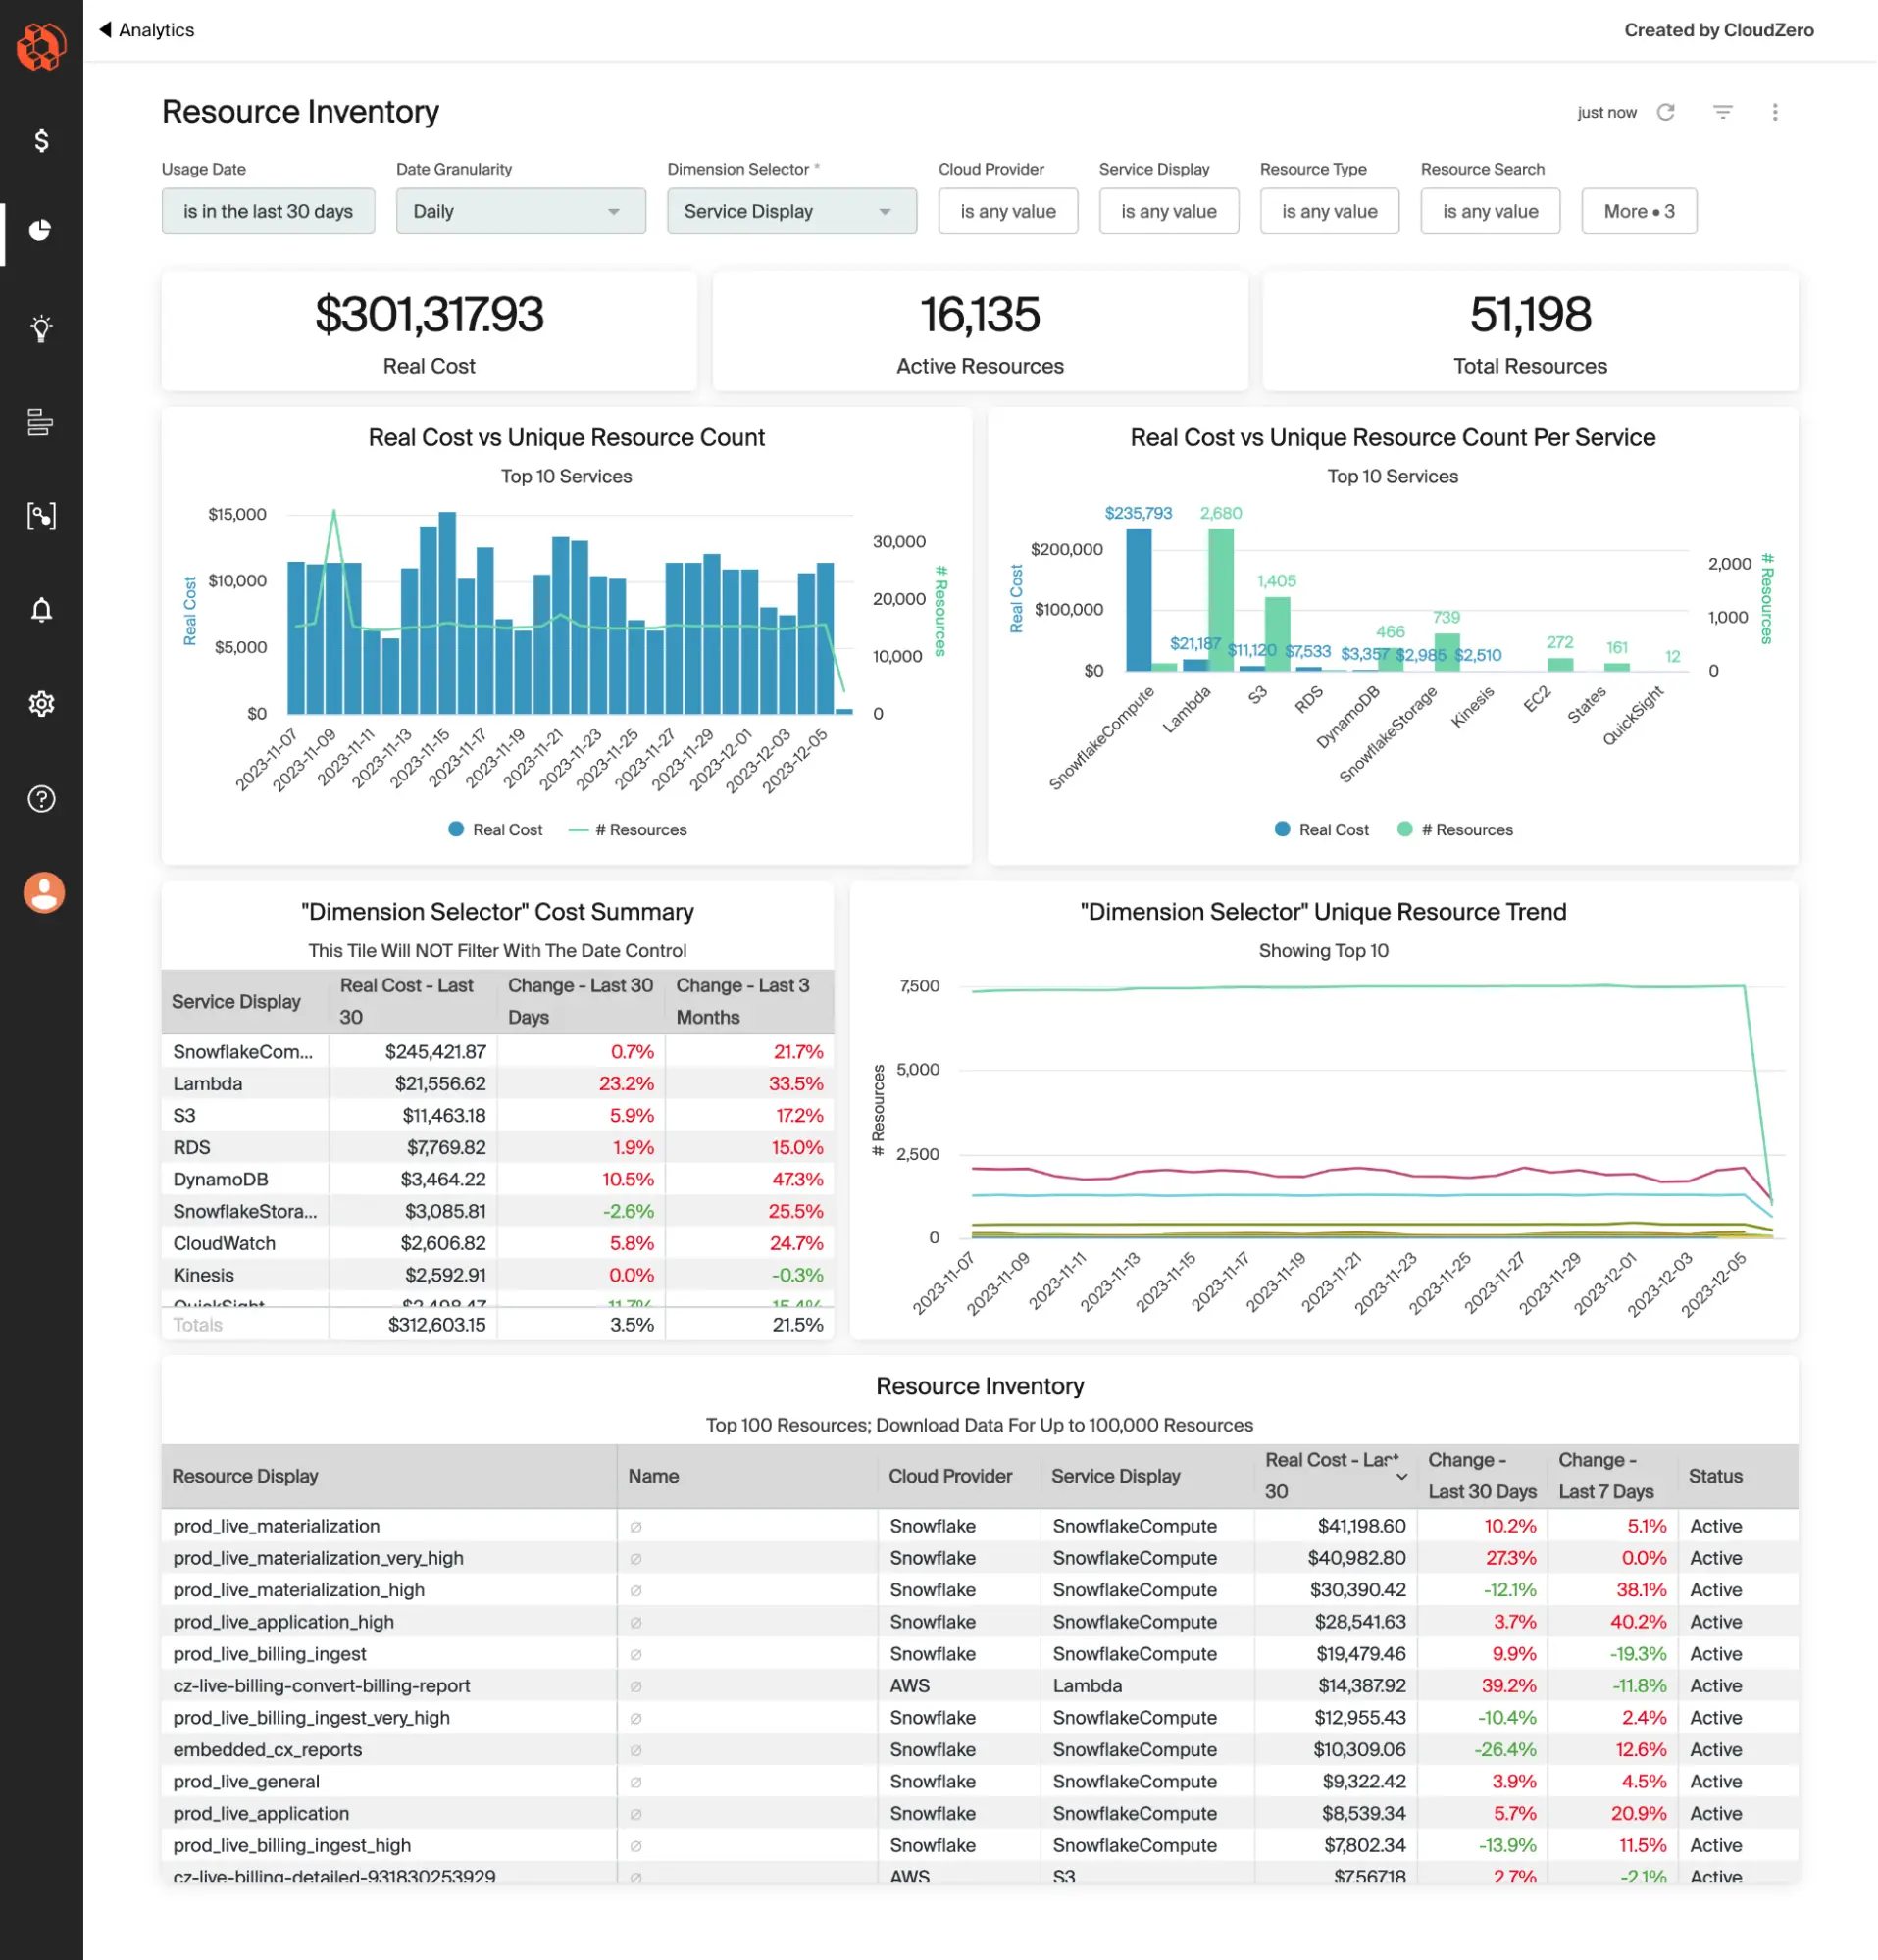Go back using the Analytics arrow
The height and width of the screenshot is (1960, 1878).
coord(147,30)
